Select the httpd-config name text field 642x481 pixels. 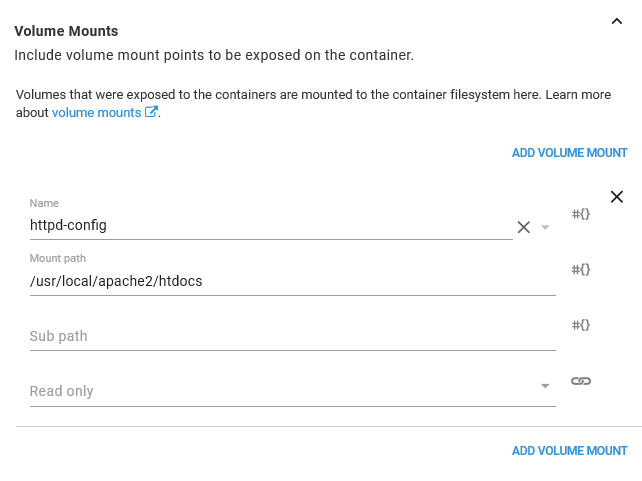(270, 226)
